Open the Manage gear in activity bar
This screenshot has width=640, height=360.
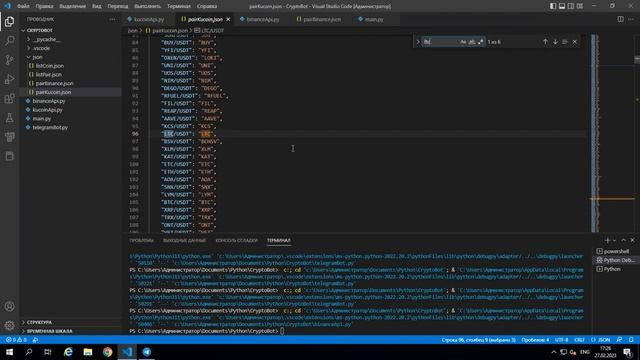(x=9, y=325)
